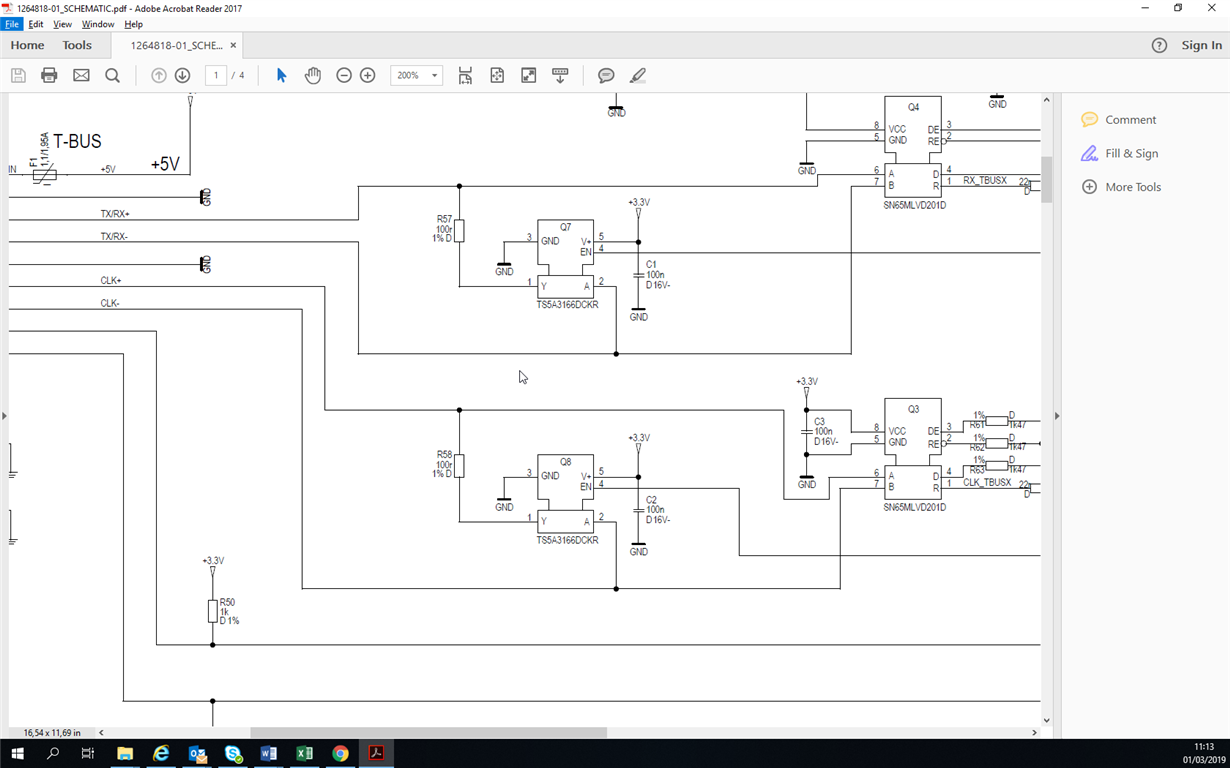Select the 1264818-01_SCHE document tab
Image resolution: width=1230 pixels, height=768 pixels.
pos(176,45)
